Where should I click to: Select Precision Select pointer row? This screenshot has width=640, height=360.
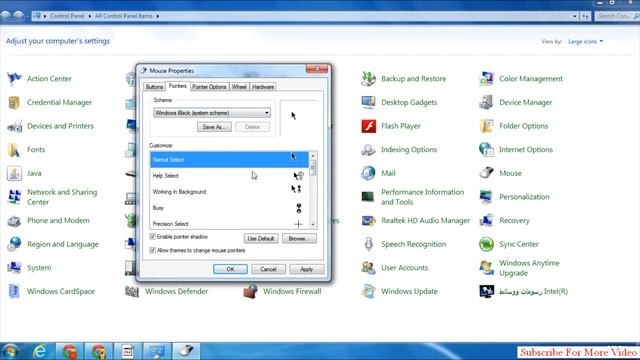point(229,224)
